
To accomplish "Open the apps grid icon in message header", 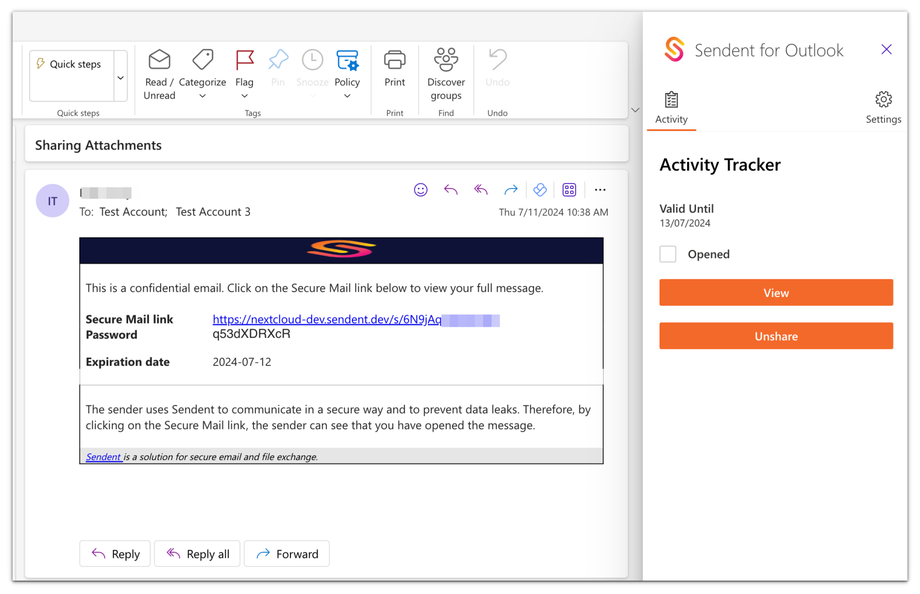I will click(x=569, y=190).
